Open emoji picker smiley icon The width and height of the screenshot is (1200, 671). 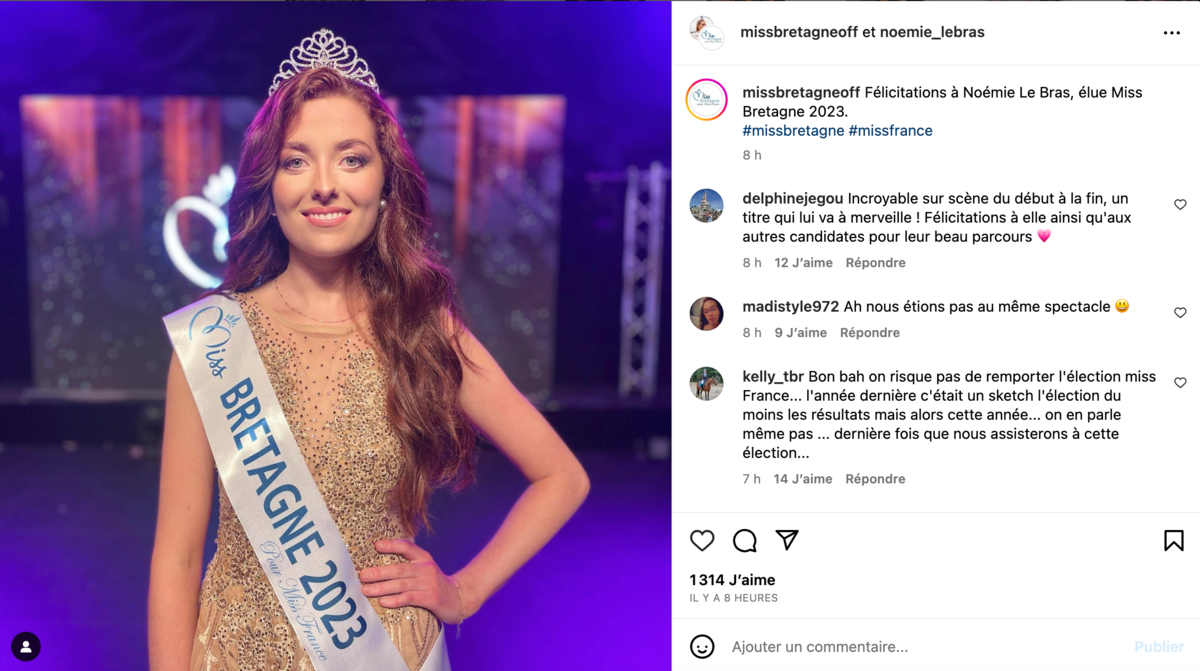(702, 647)
